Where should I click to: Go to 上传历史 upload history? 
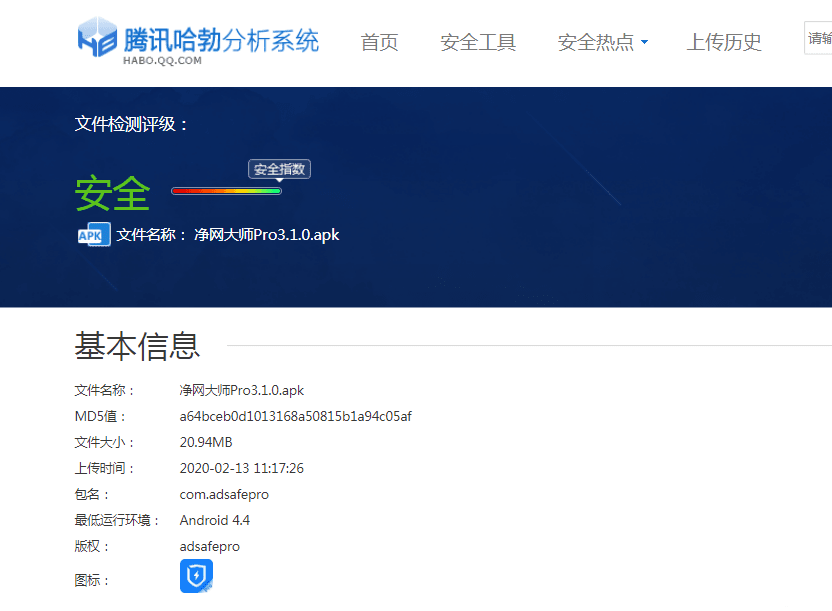coord(724,42)
